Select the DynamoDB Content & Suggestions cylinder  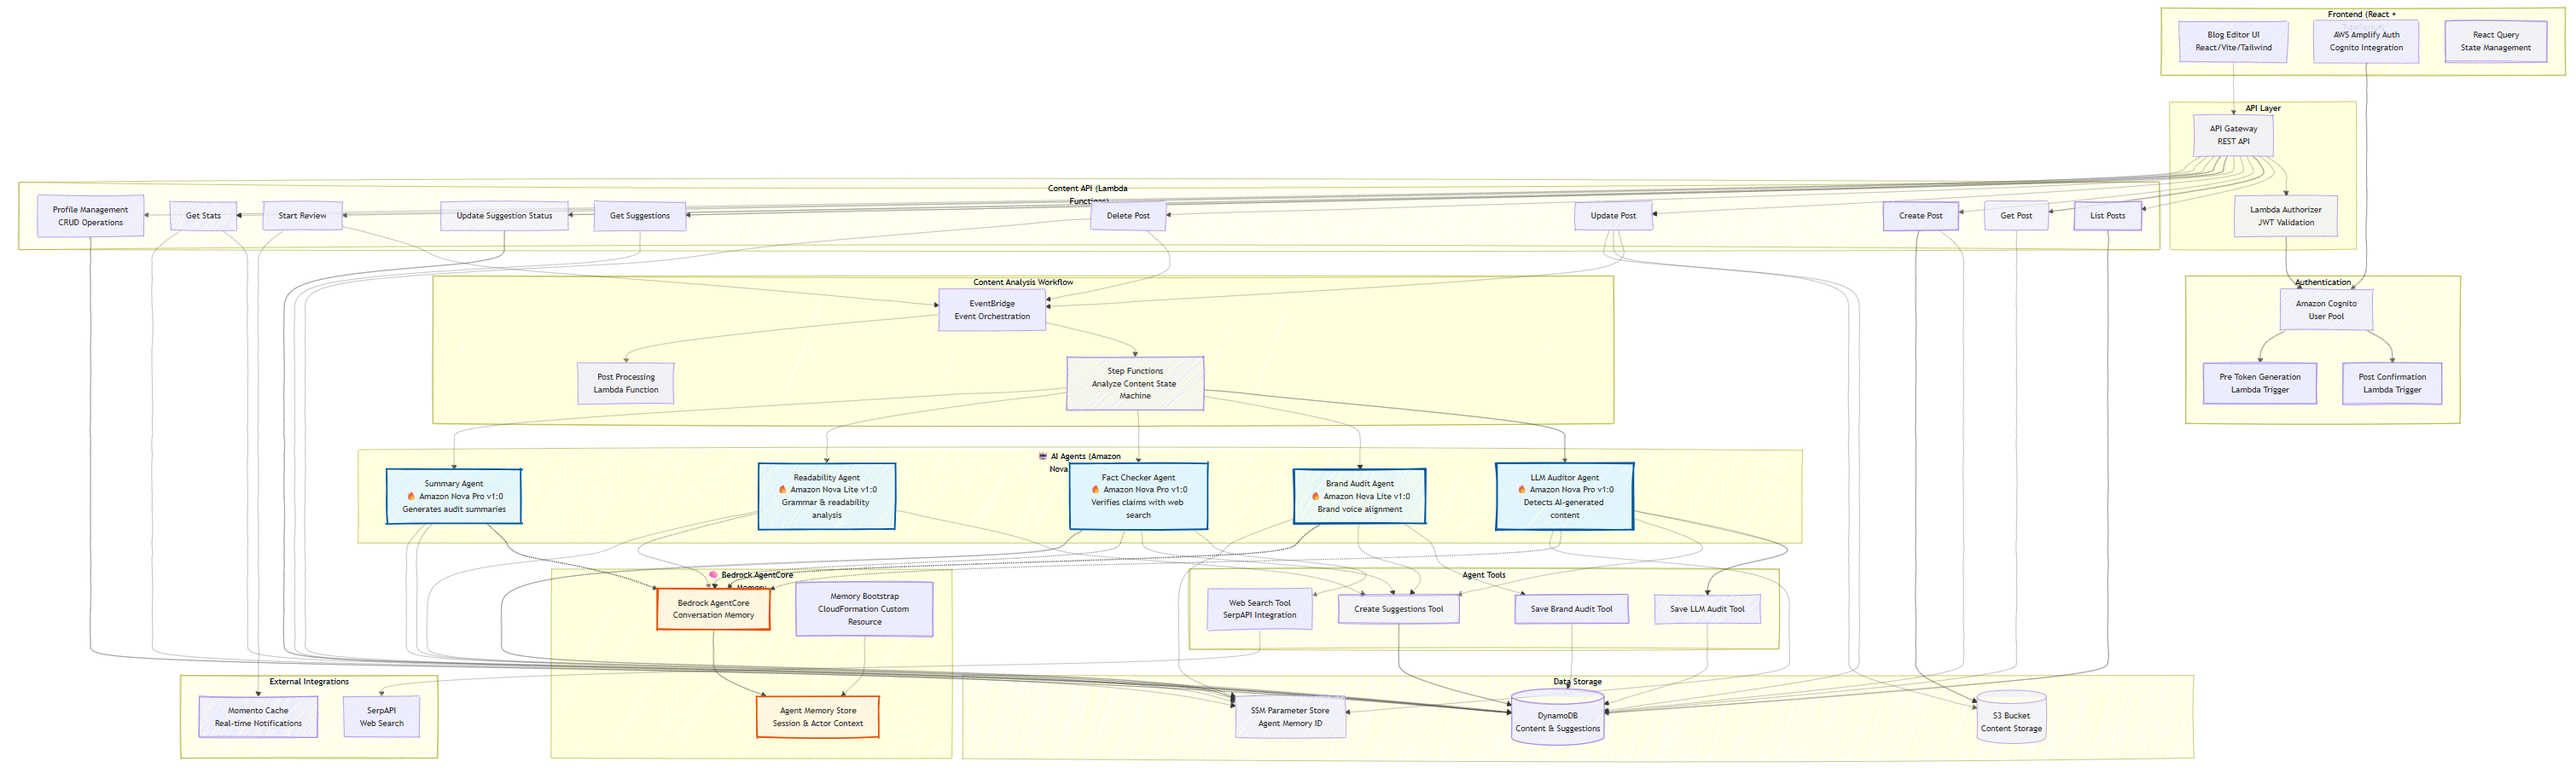(1557, 716)
